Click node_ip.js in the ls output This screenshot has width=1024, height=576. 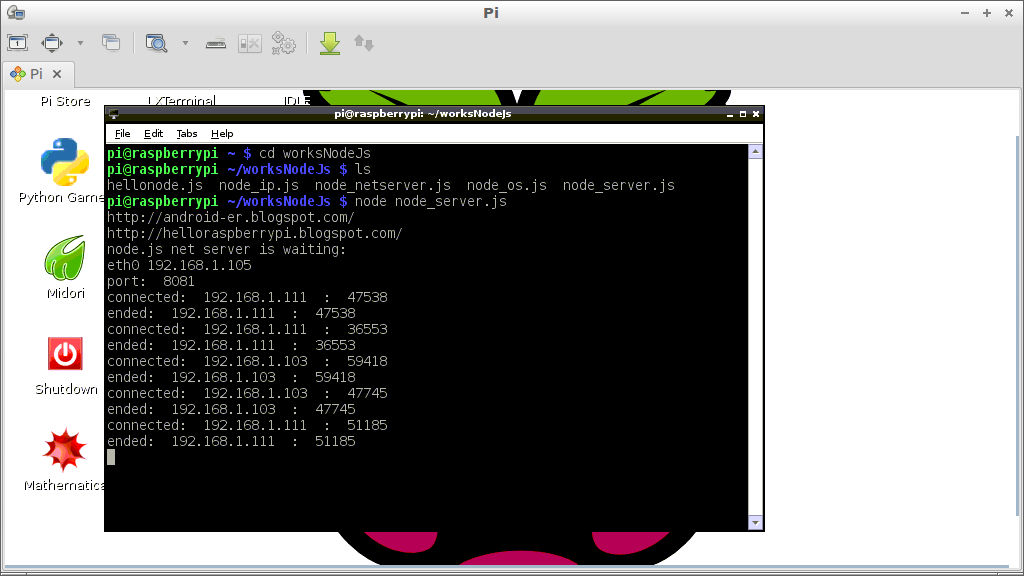click(x=259, y=185)
